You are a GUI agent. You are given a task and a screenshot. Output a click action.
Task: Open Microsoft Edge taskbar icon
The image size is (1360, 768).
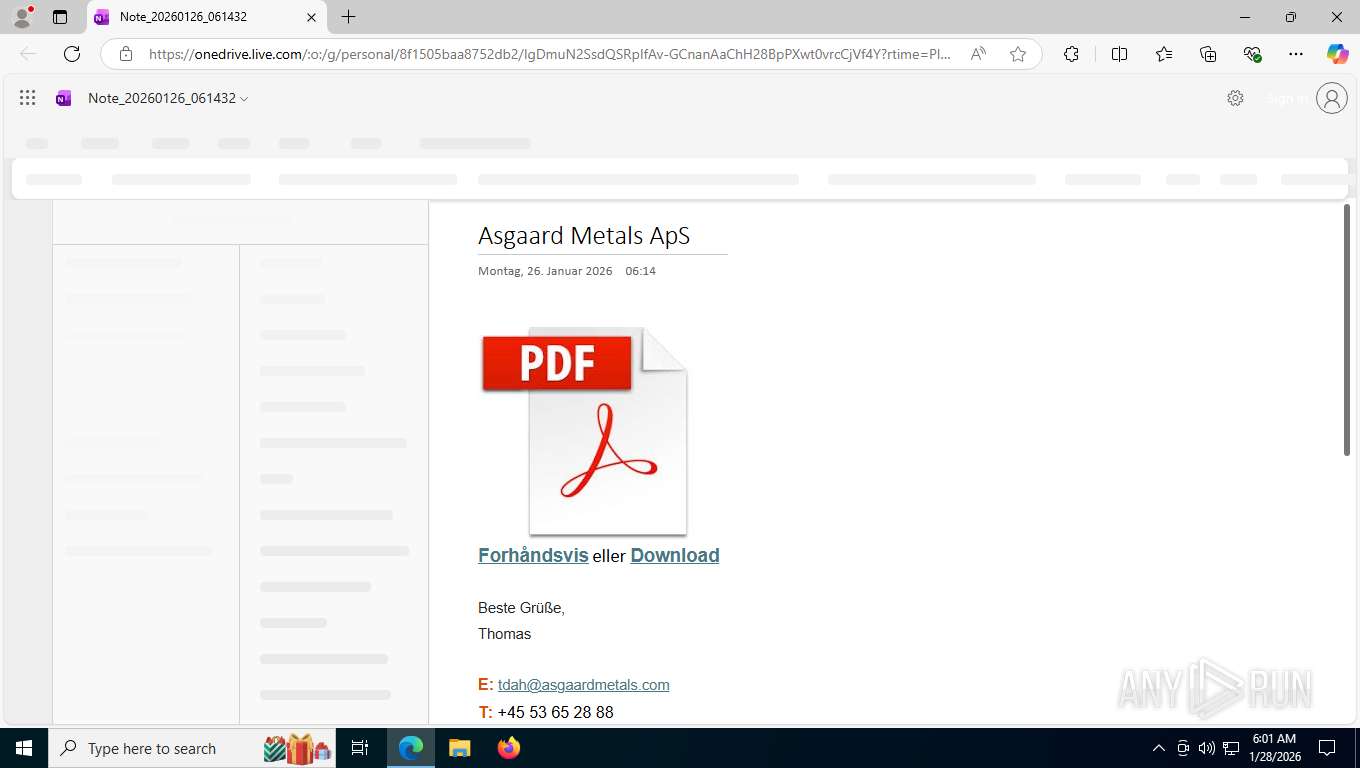(411, 748)
